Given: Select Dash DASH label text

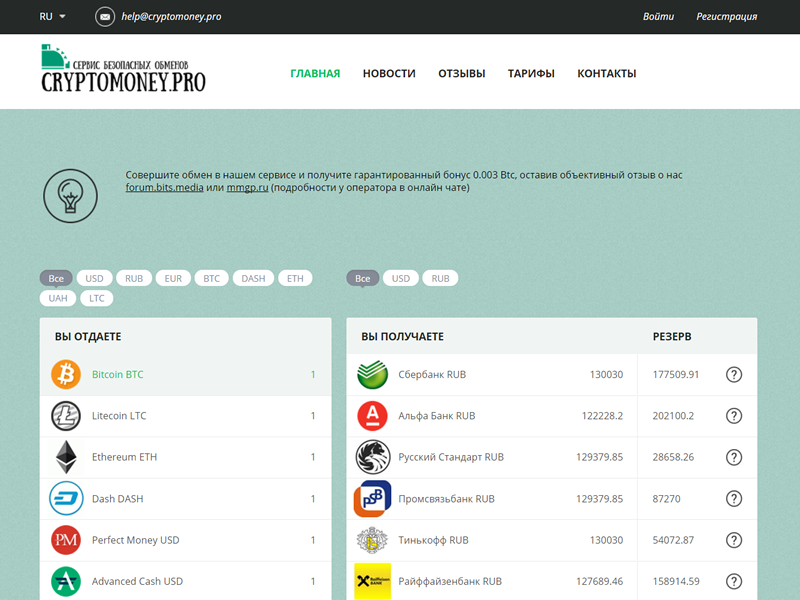Looking at the screenshot, I should point(118,498).
